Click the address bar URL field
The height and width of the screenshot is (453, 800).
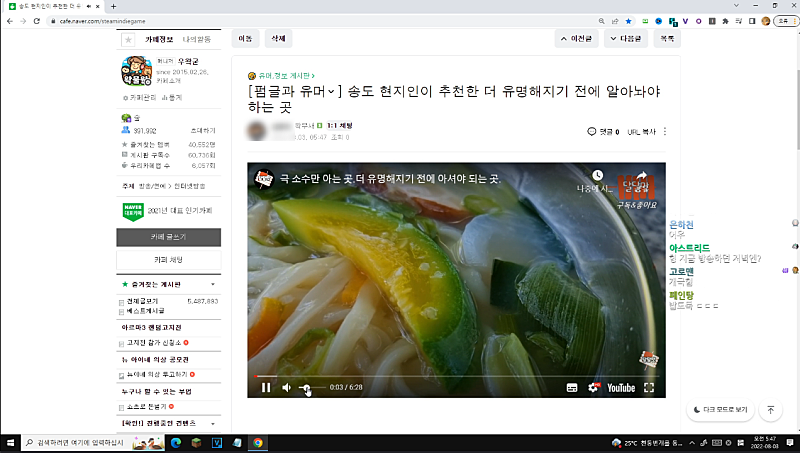[321, 21]
